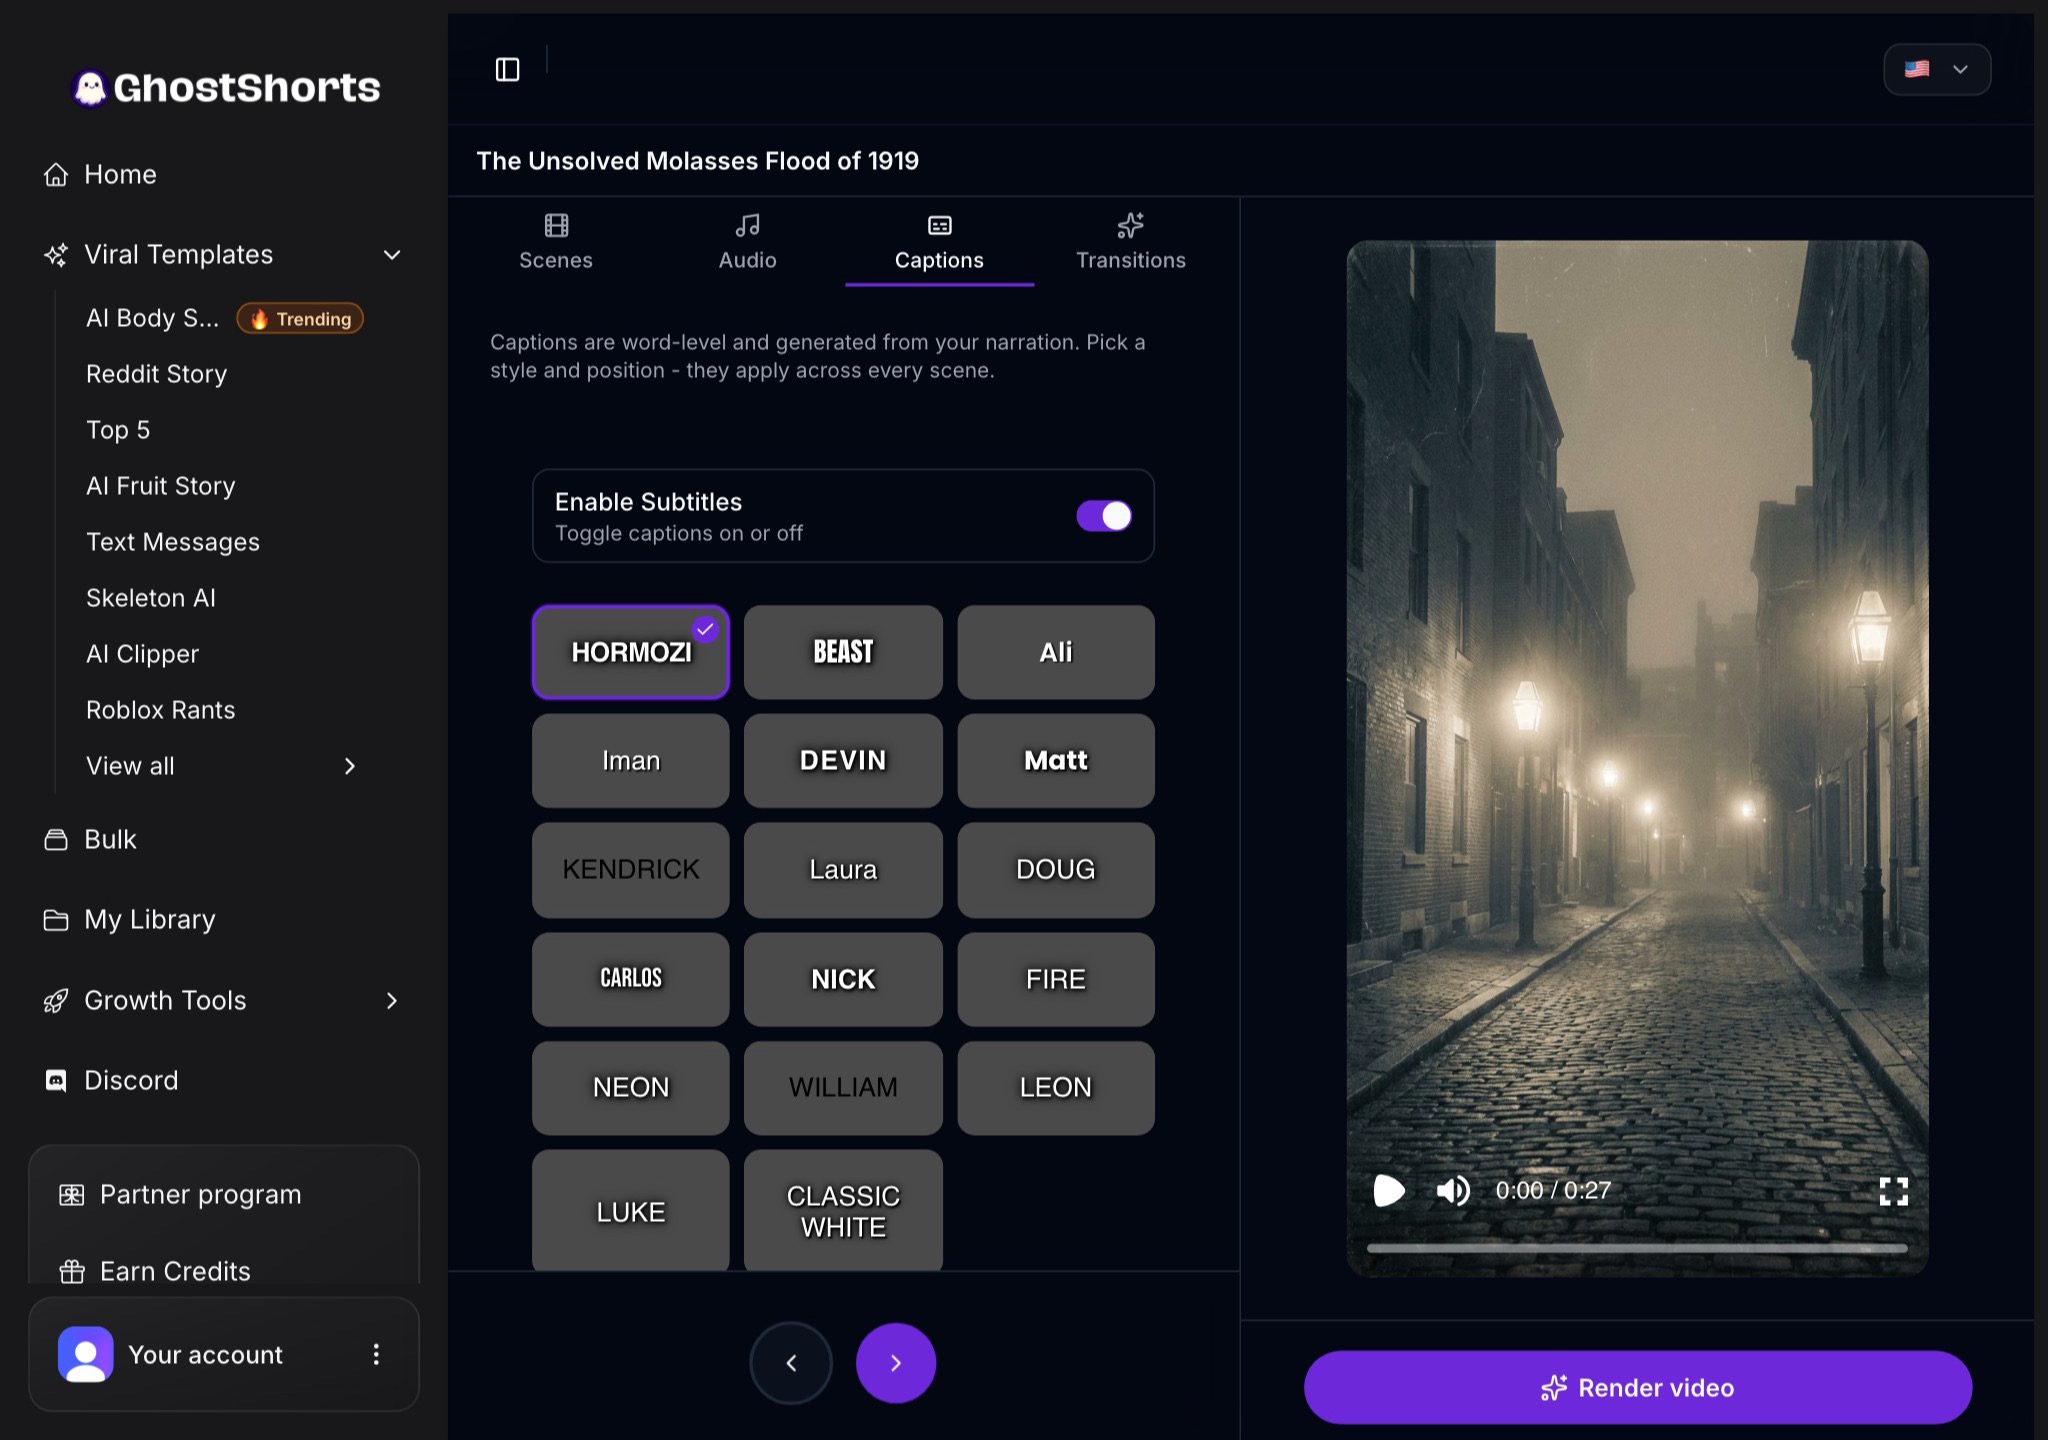Go to the previous step arrow
Screen dimensions: 2048x1440
pos(791,1363)
